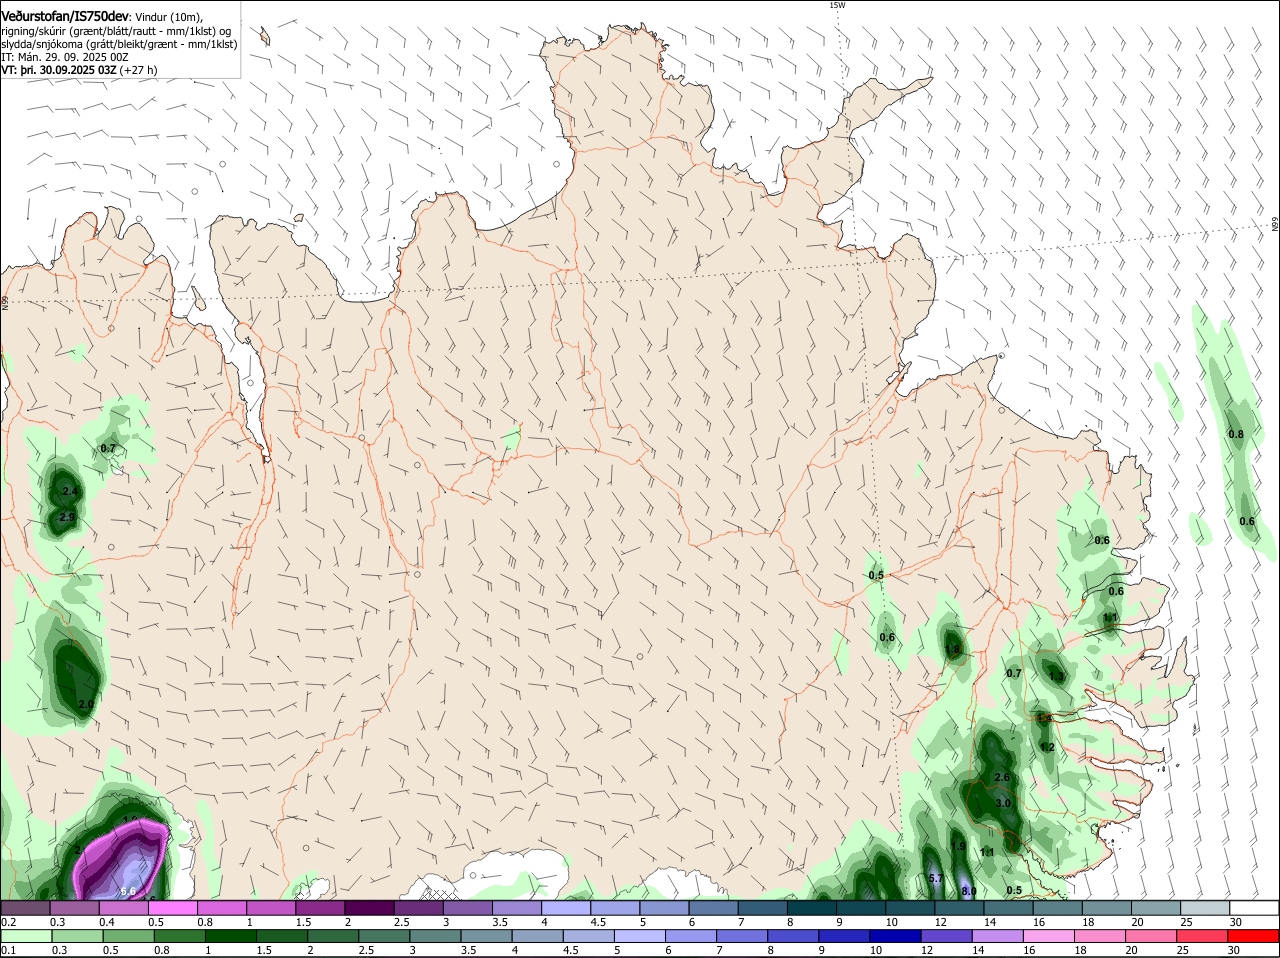Pick the dusky purple 0.2–0.3 snow swatch
The image size is (1280, 958).
click(x=25, y=908)
